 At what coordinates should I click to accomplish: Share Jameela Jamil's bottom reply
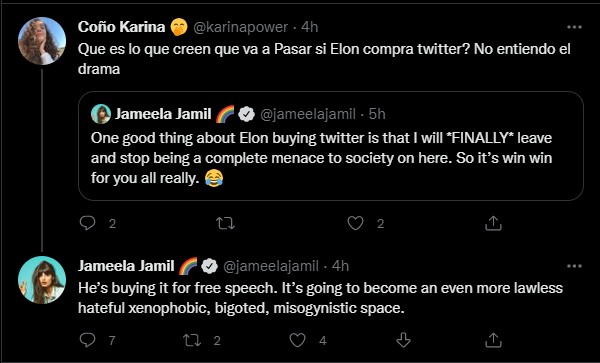pyautogui.click(x=493, y=340)
